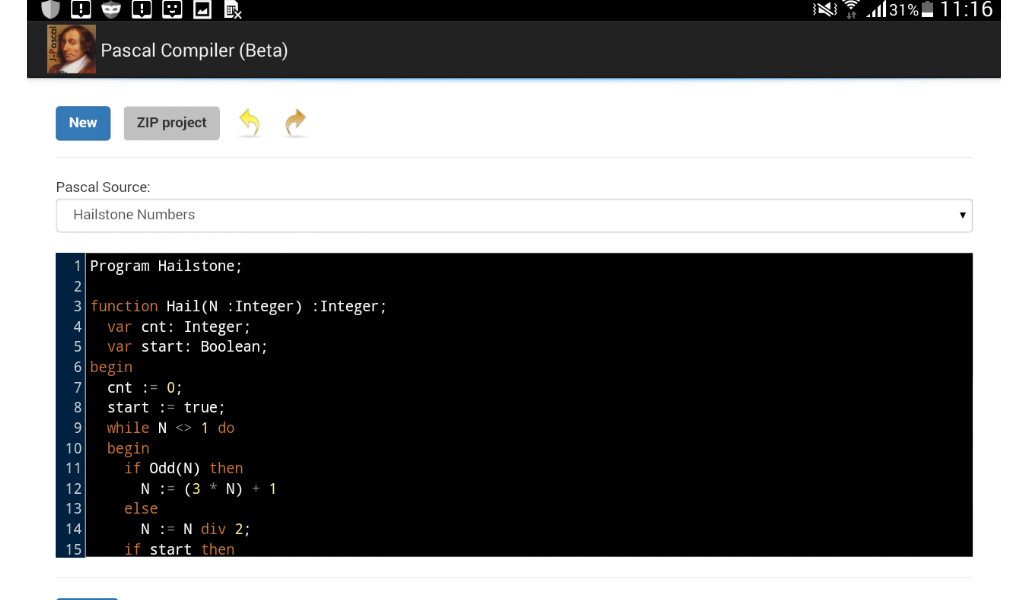This screenshot has width=1024, height=600.
Task: Tap the SIM card error status icon
Action: pos(232,10)
